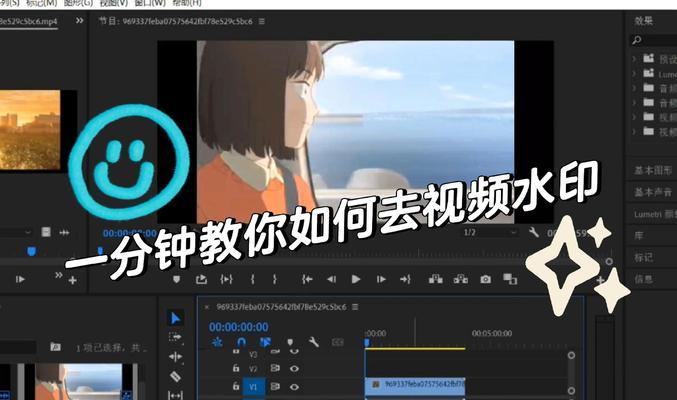Select the Selection tool arrow
This screenshot has height=400, width=677.
[x=175, y=318]
